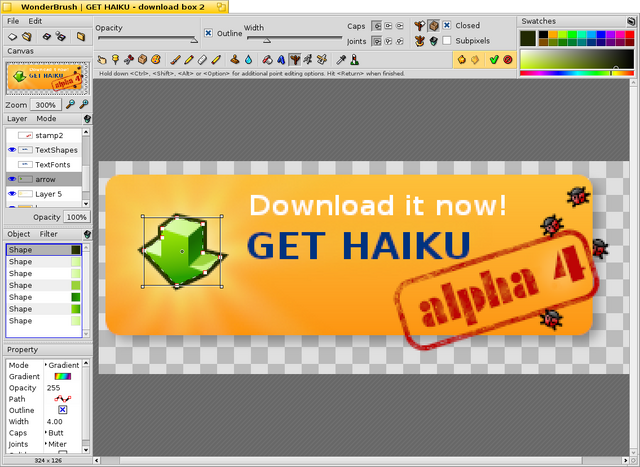Open the Mode Gradient popup in Property
Viewport: 640px width, 467px height.
click(62, 365)
